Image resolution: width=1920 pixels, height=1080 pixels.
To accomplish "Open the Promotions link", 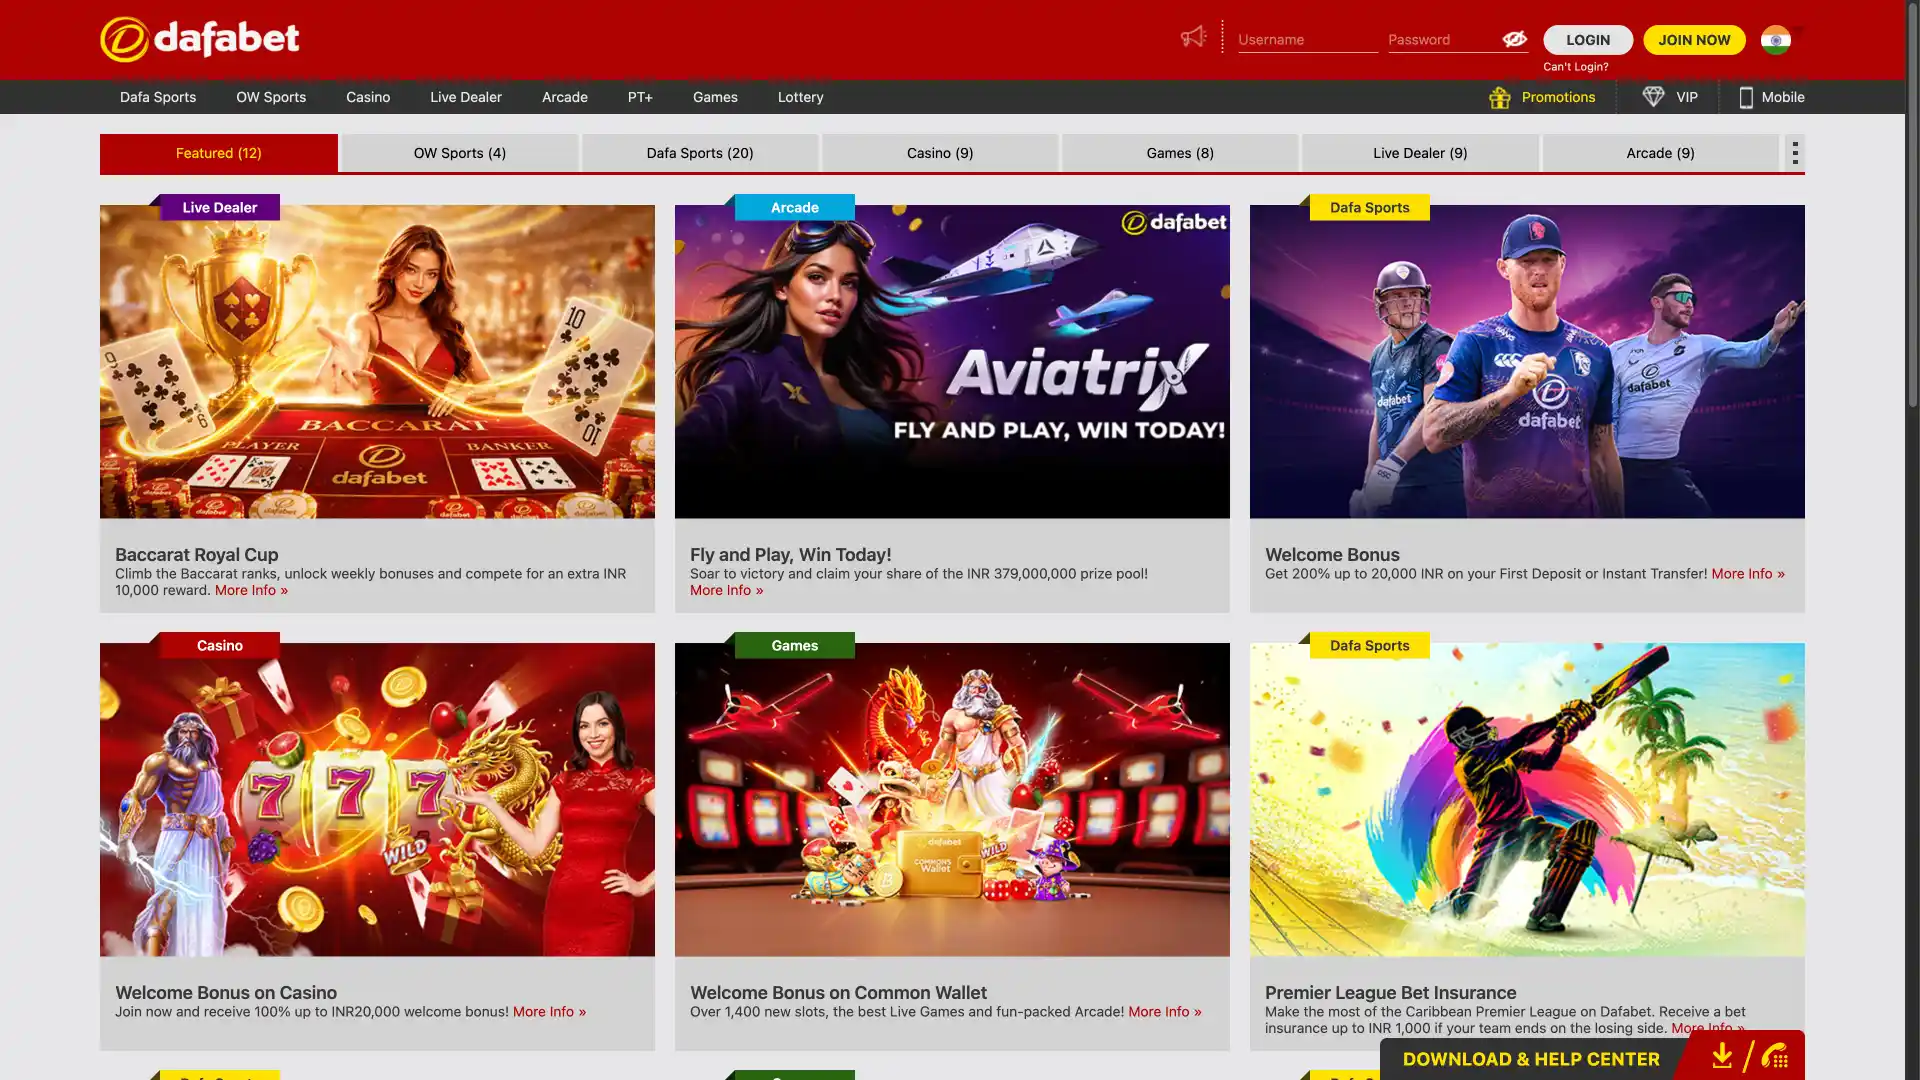I will tap(1558, 97).
